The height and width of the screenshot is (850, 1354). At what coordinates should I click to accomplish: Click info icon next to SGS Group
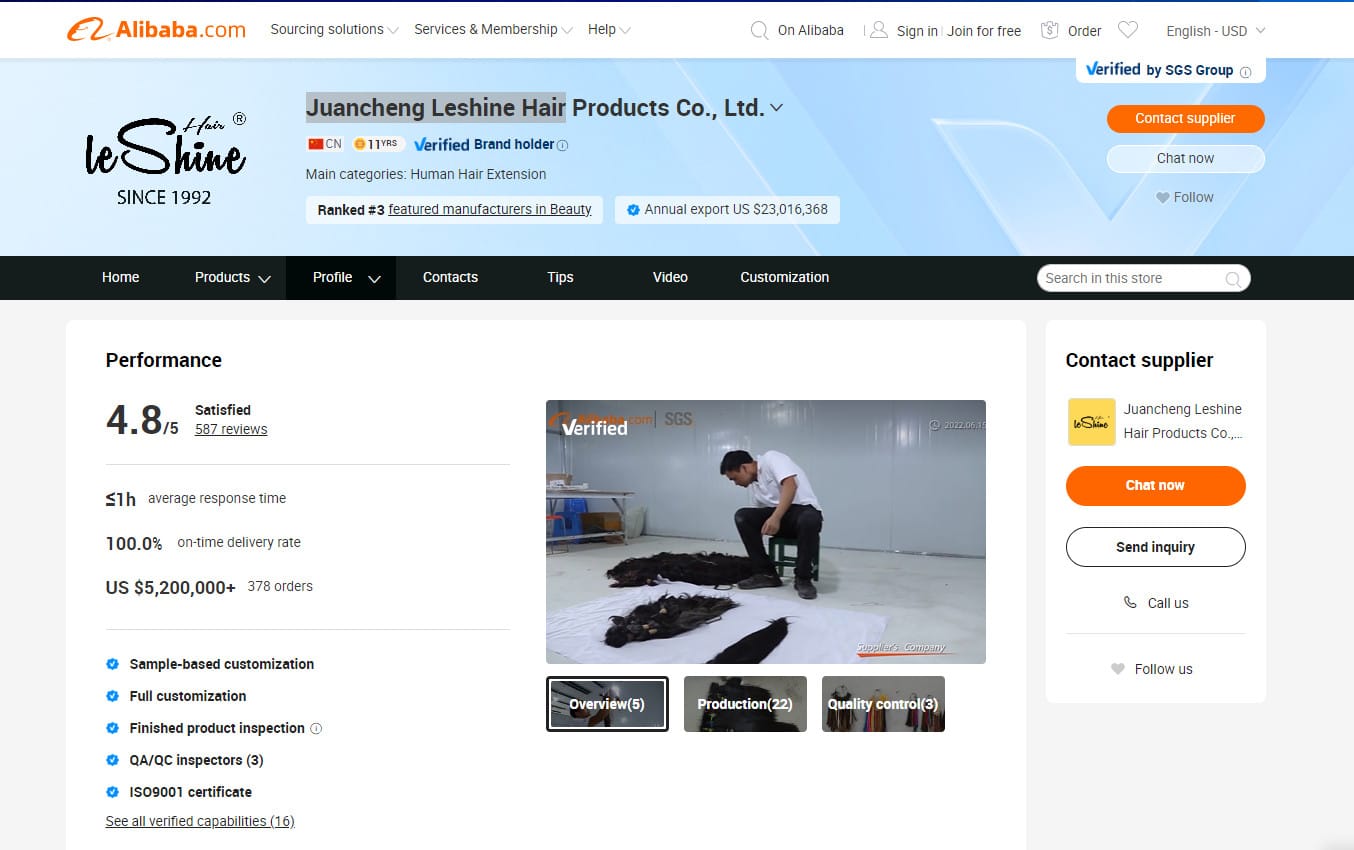coord(1245,71)
